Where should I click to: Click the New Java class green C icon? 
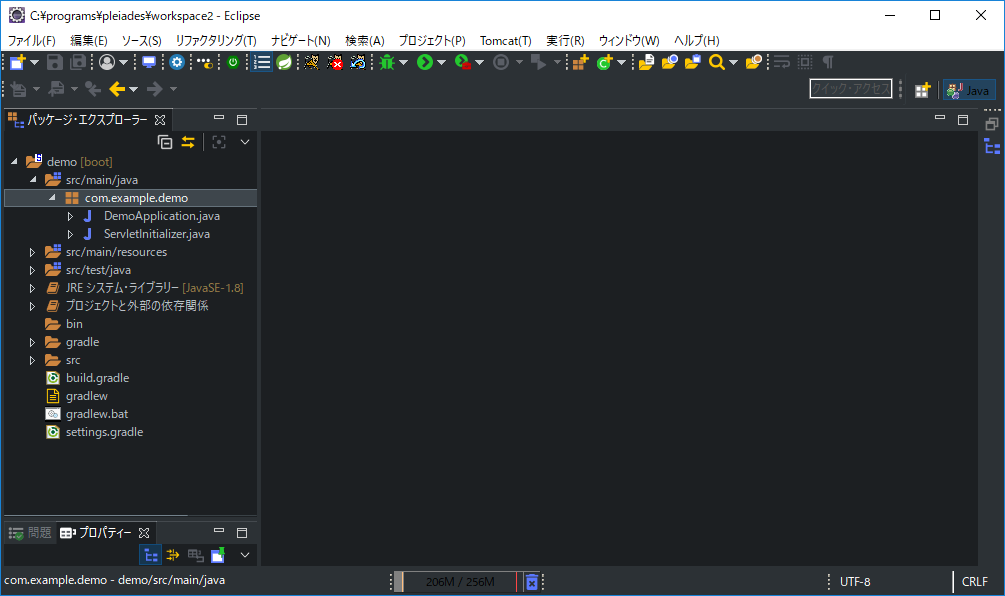604,62
